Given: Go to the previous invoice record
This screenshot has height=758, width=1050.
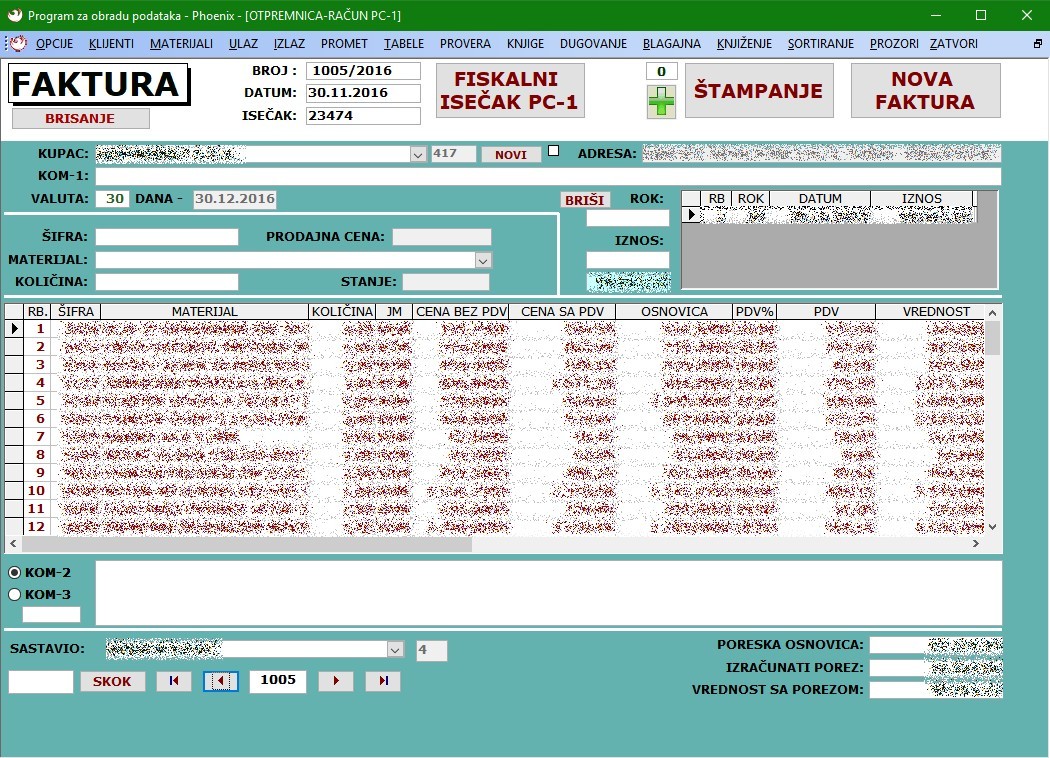Looking at the screenshot, I should pyautogui.click(x=221, y=681).
